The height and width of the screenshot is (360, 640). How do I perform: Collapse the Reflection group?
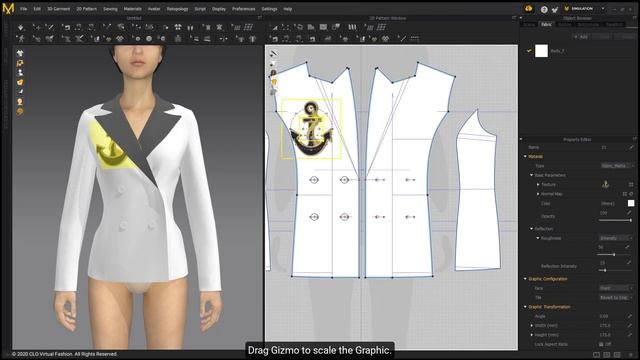531,229
